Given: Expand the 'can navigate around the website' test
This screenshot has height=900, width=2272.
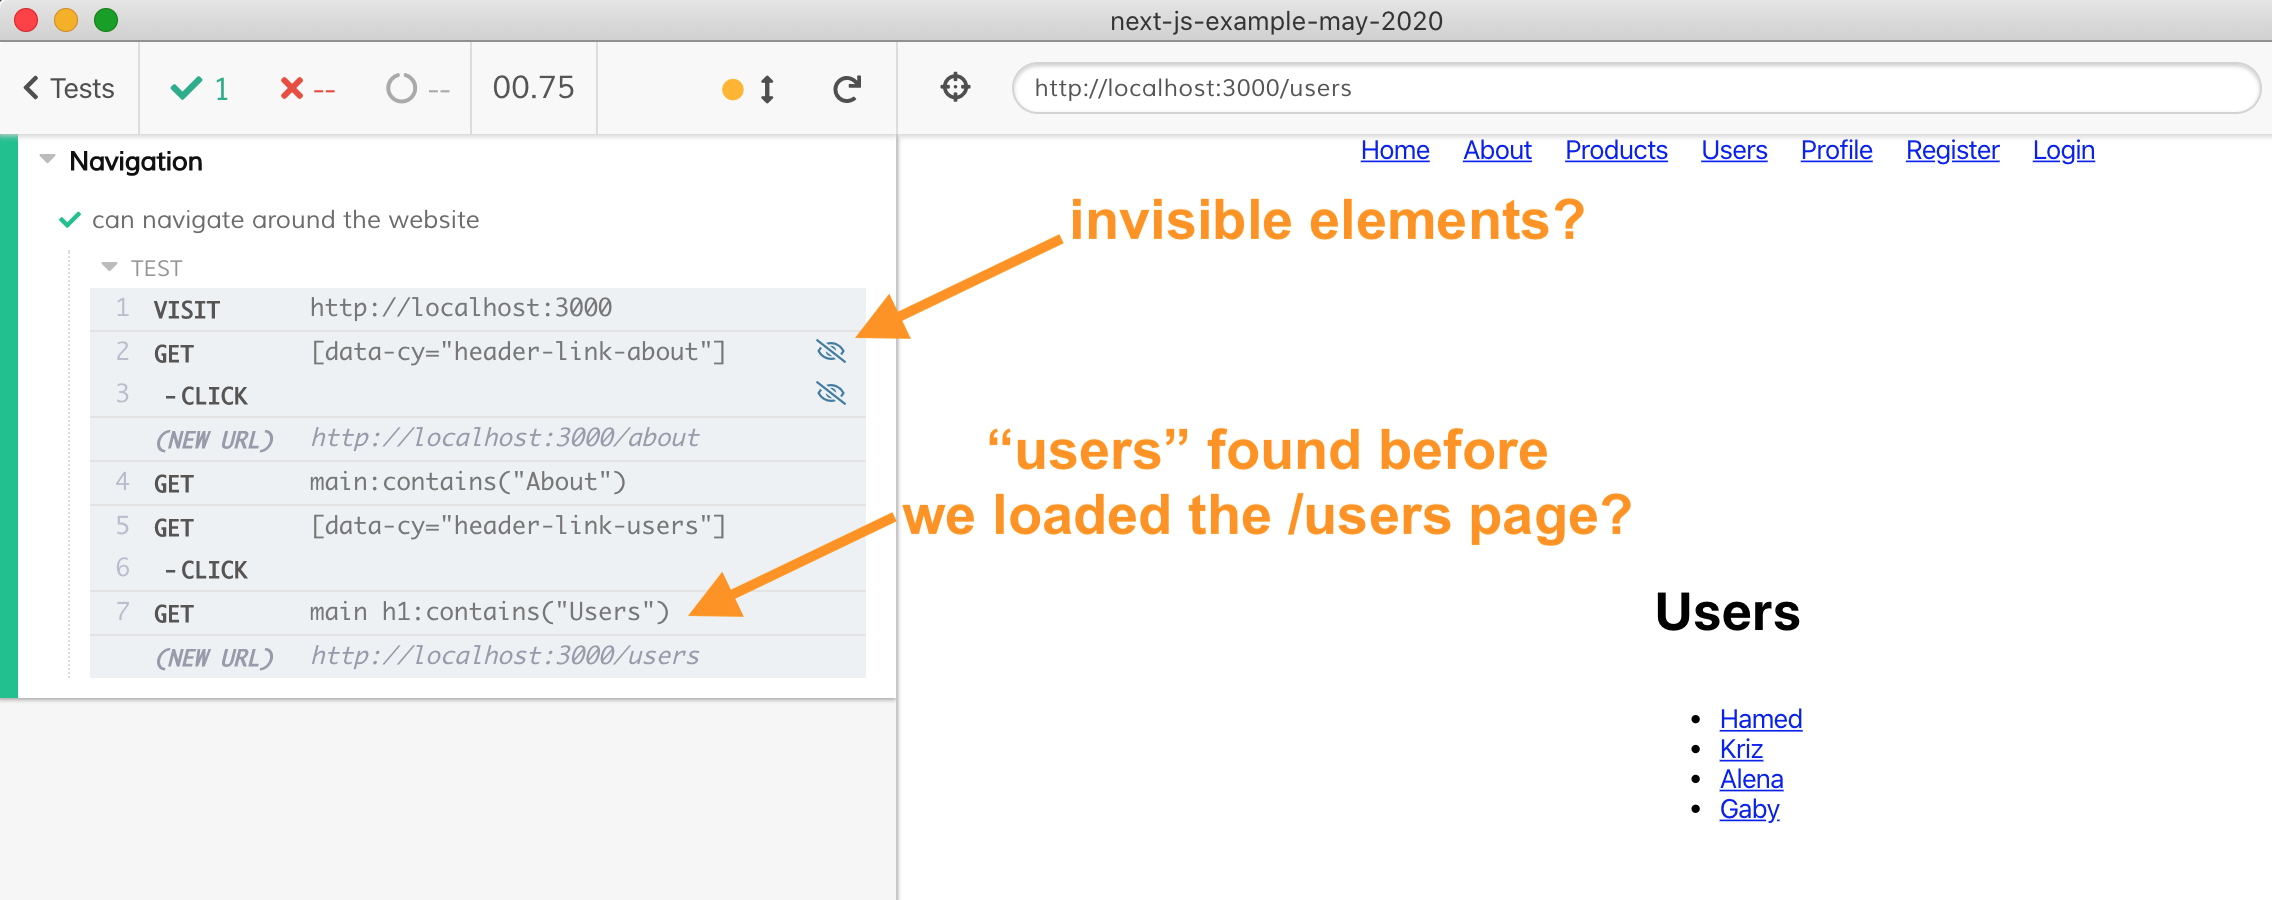Looking at the screenshot, I should (x=285, y=220).
